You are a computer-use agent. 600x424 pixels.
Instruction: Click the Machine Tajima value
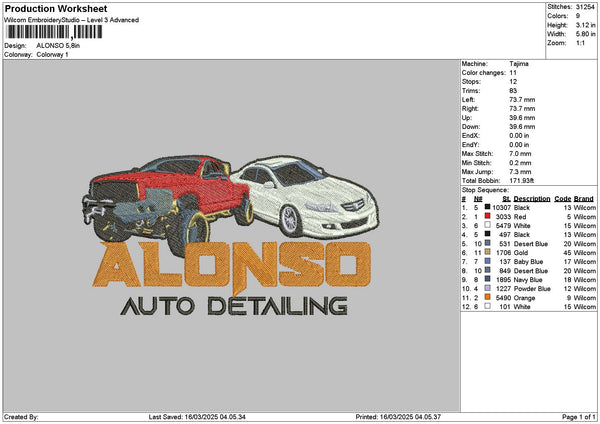tap(520, 63)
